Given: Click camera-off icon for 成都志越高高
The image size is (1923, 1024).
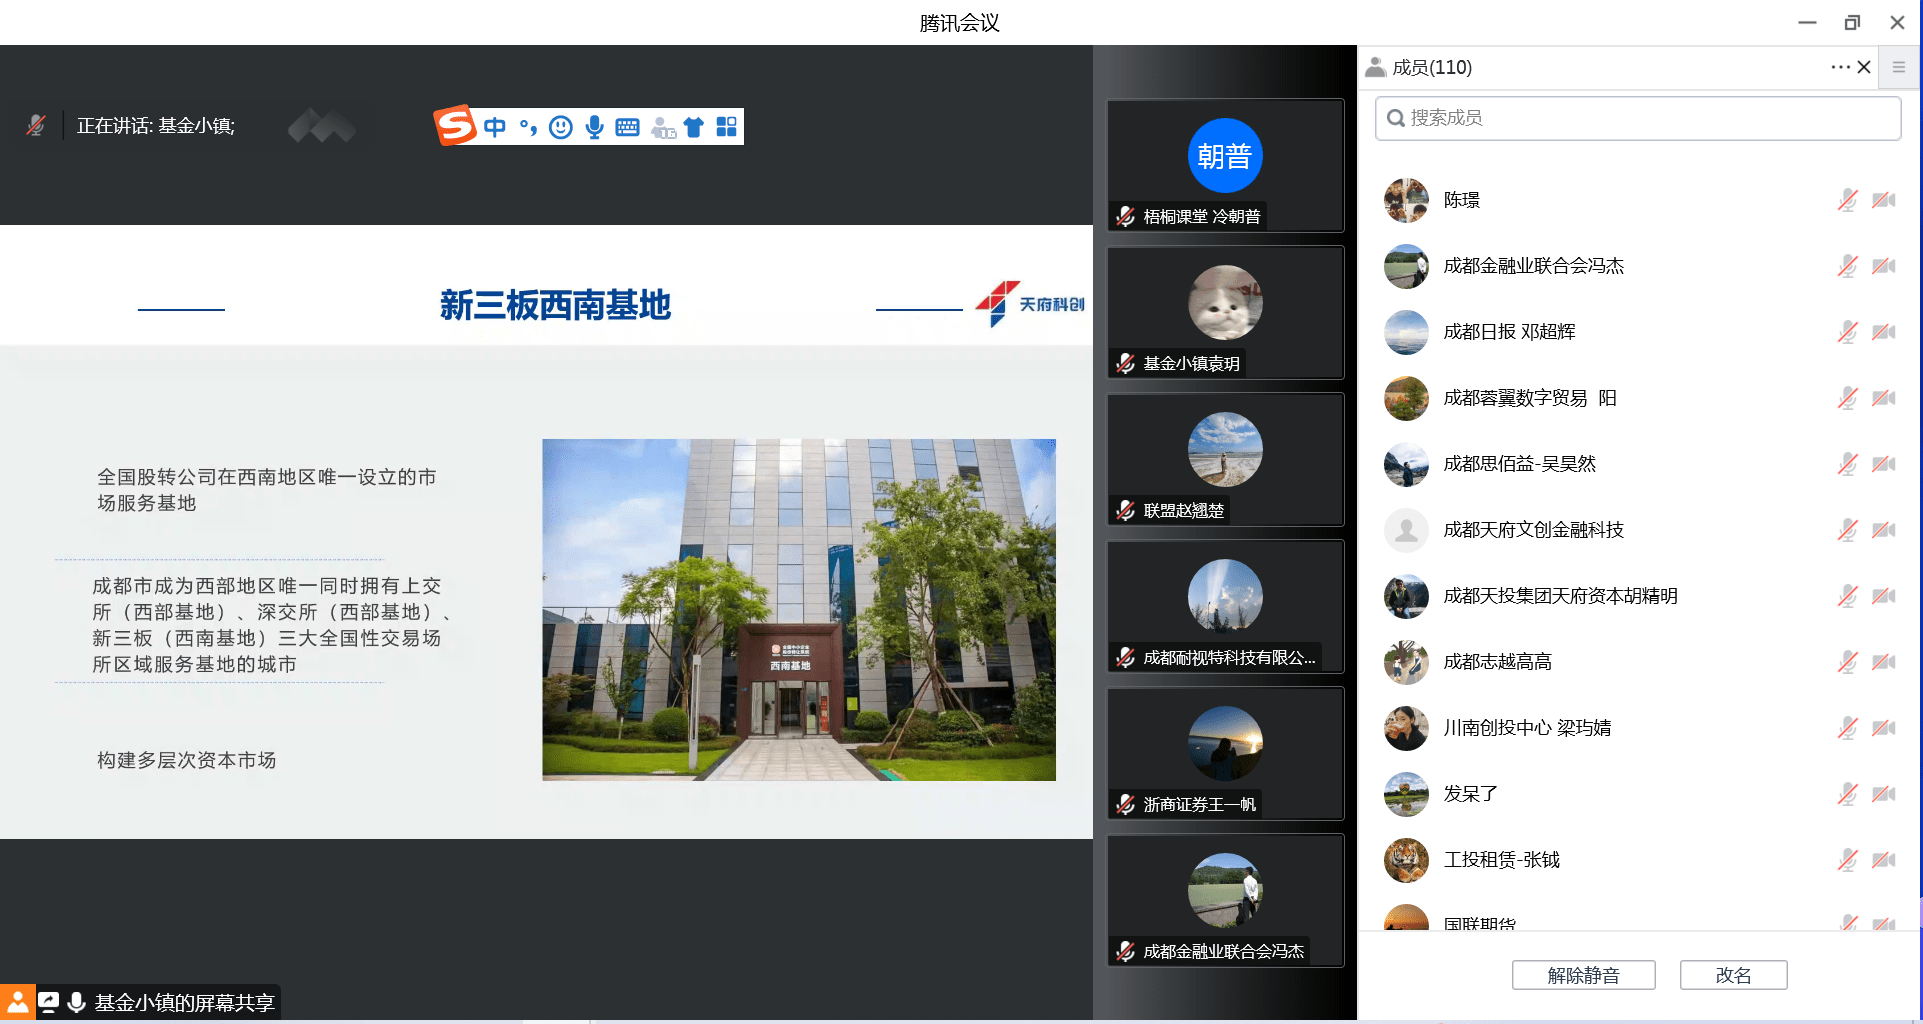Looking at the screenshot, I should point(1884,662).
